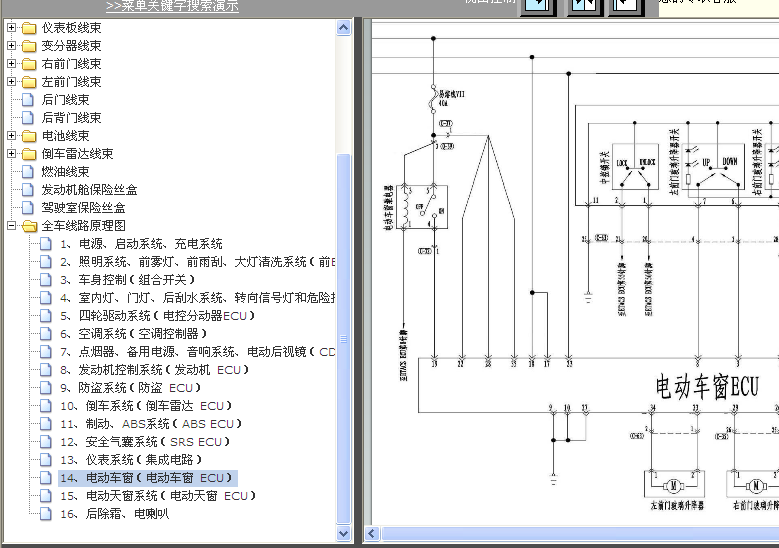This screenshot has width=779, height=548.
Task: Expand the 变分器线束 tree node
Action: coord(11,45)
